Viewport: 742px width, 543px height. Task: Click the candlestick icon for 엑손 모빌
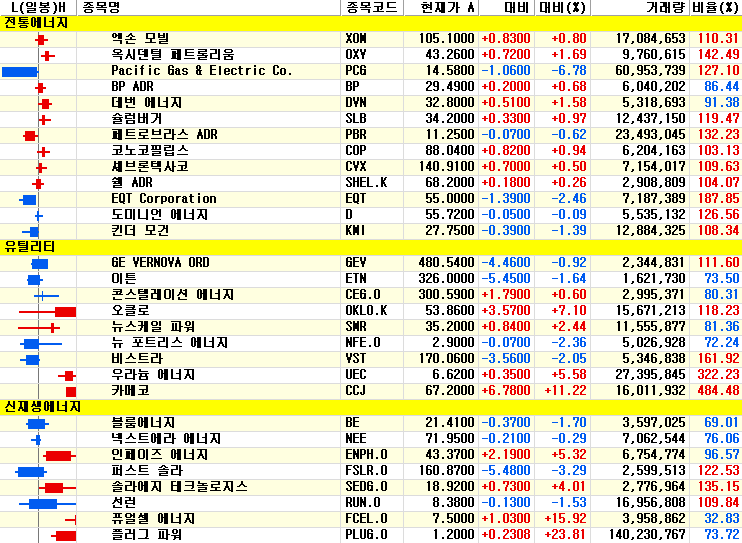[x=42, y=40]
